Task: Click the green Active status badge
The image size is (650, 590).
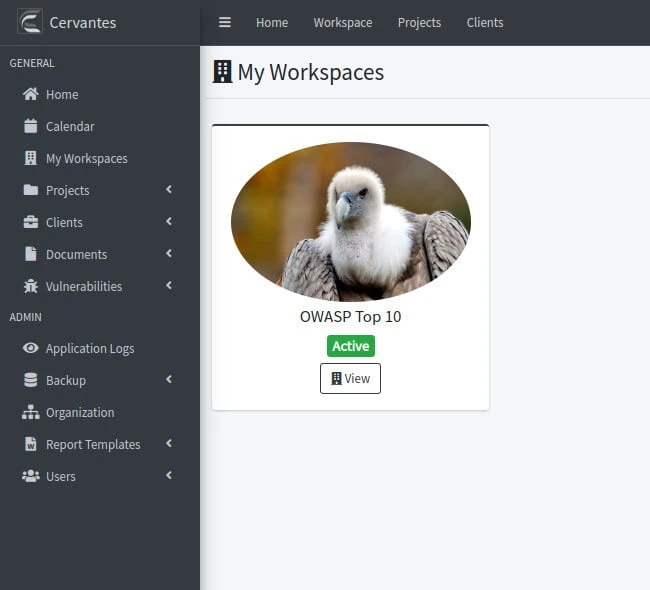Action: pos(350,346)
